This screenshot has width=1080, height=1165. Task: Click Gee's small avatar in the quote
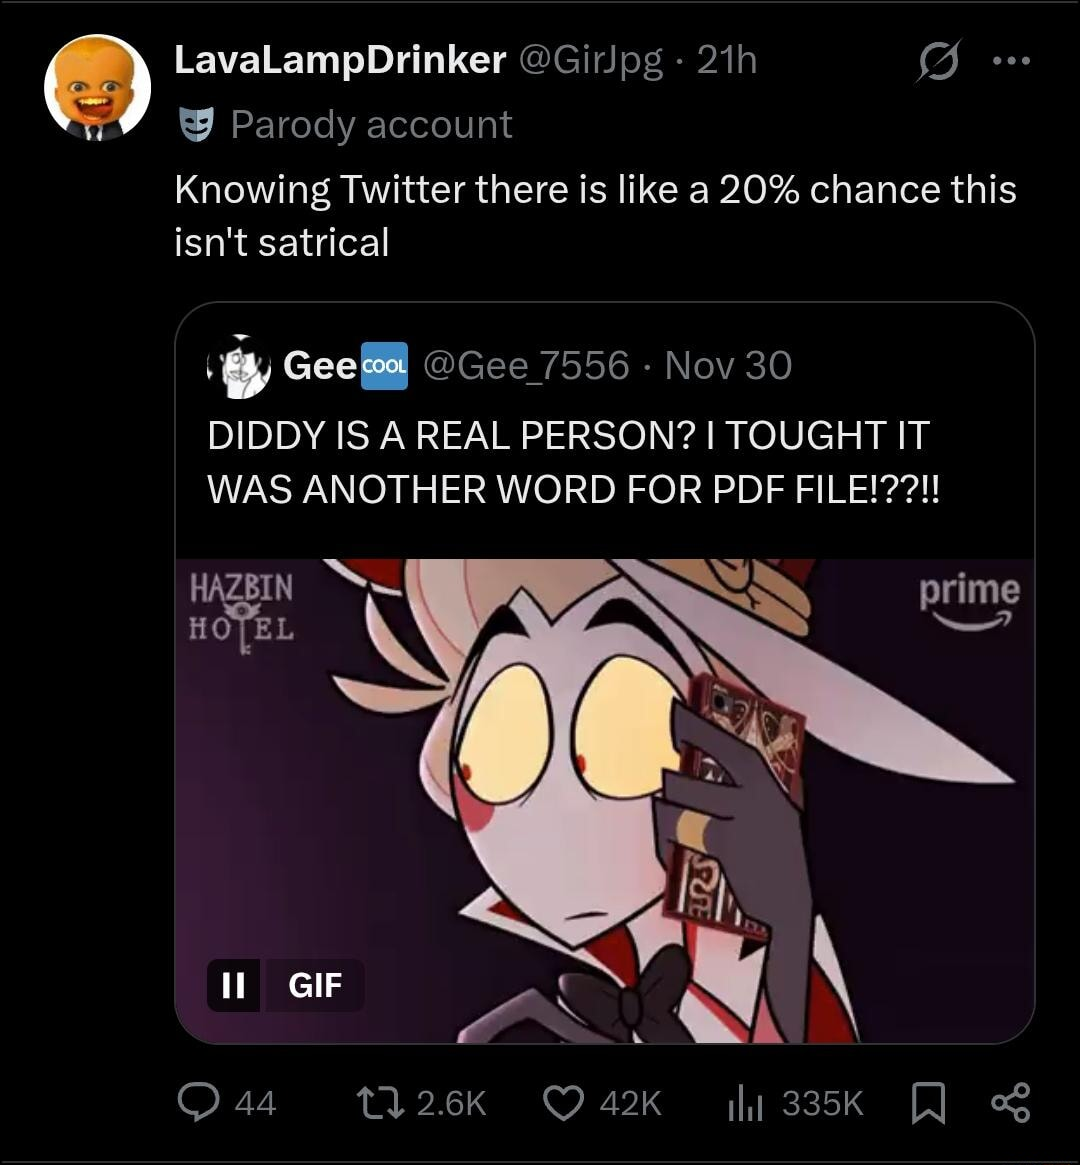pyautogui.click(x=239, y=367)
